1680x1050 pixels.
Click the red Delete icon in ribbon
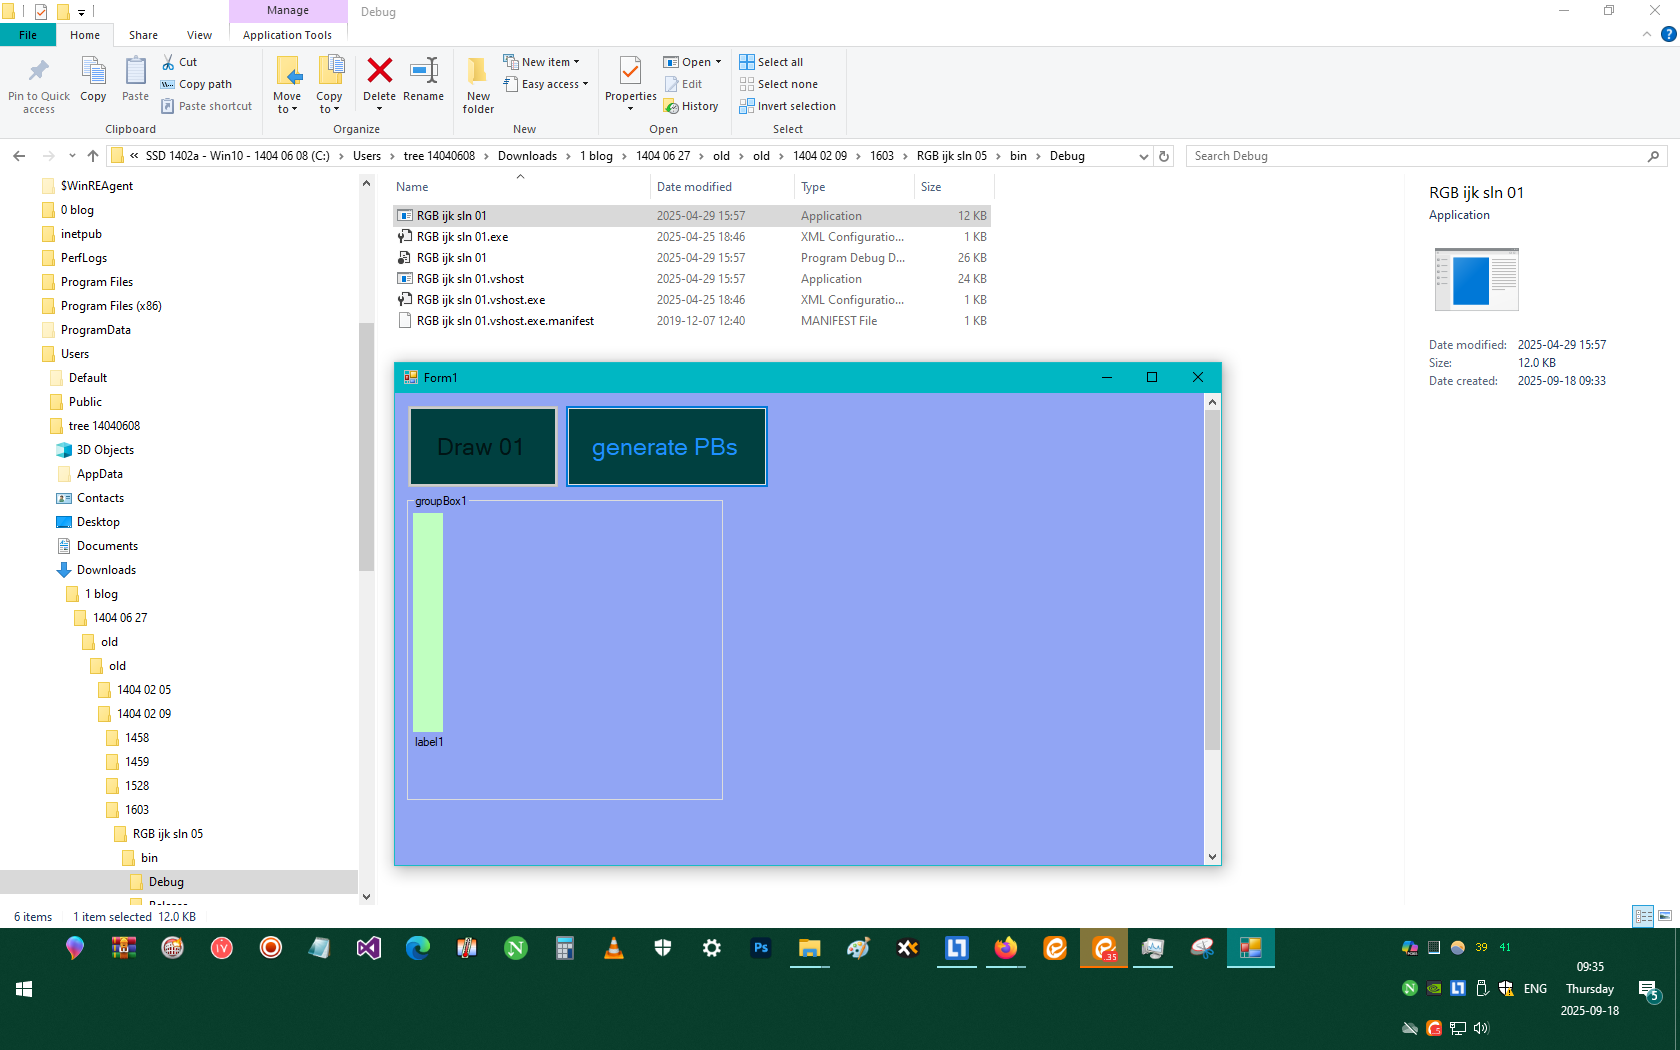[379, 72]
